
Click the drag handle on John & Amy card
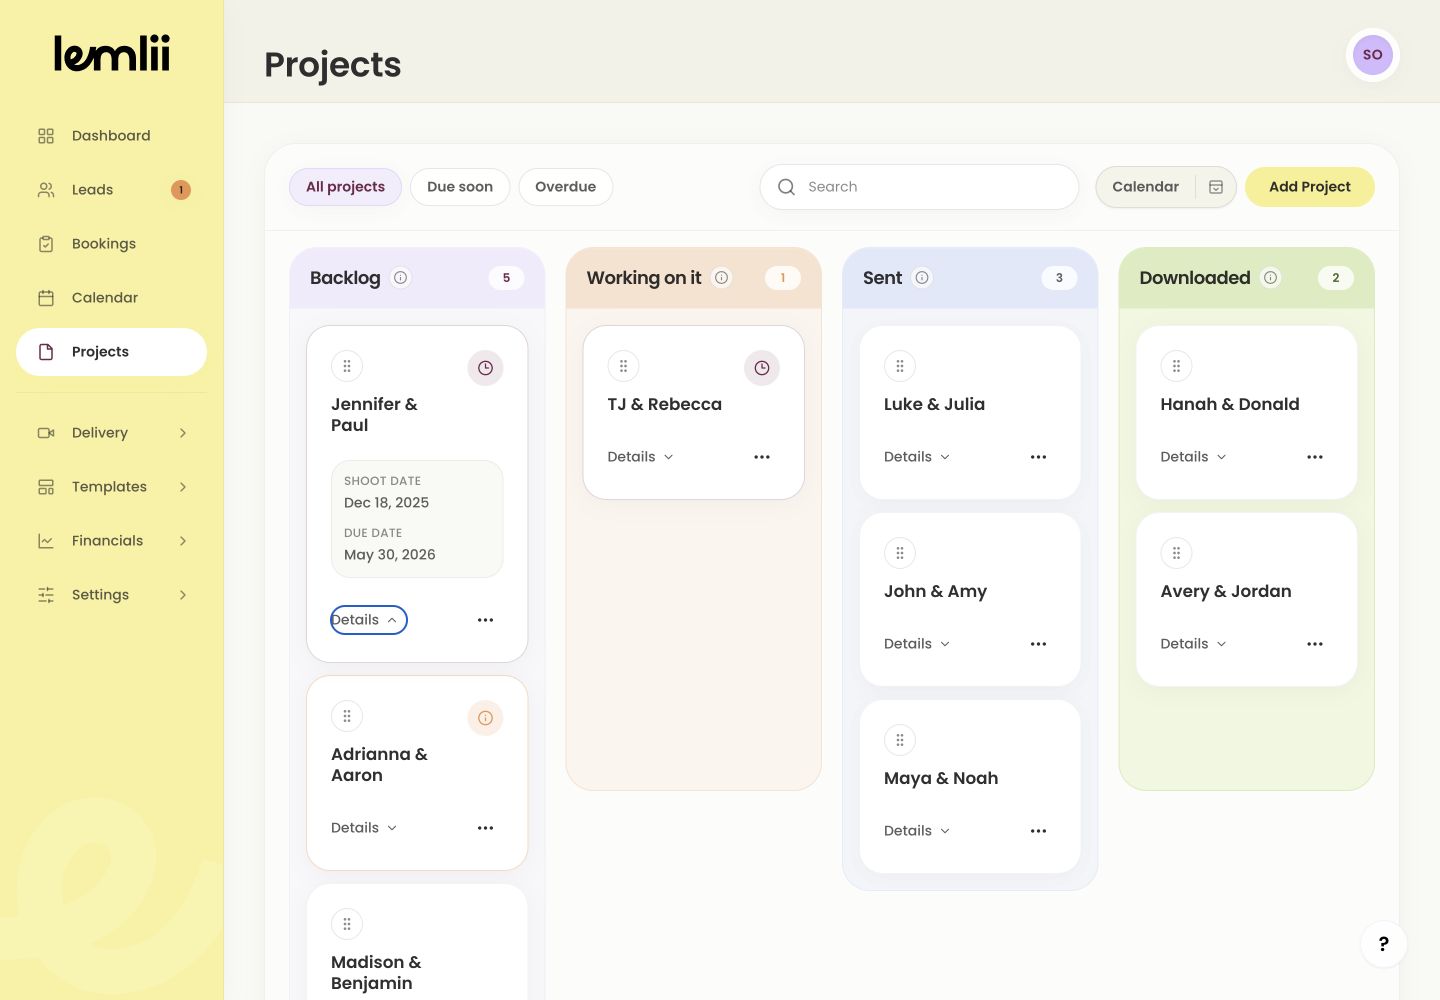pyautogui.click(x=900, y=553)
